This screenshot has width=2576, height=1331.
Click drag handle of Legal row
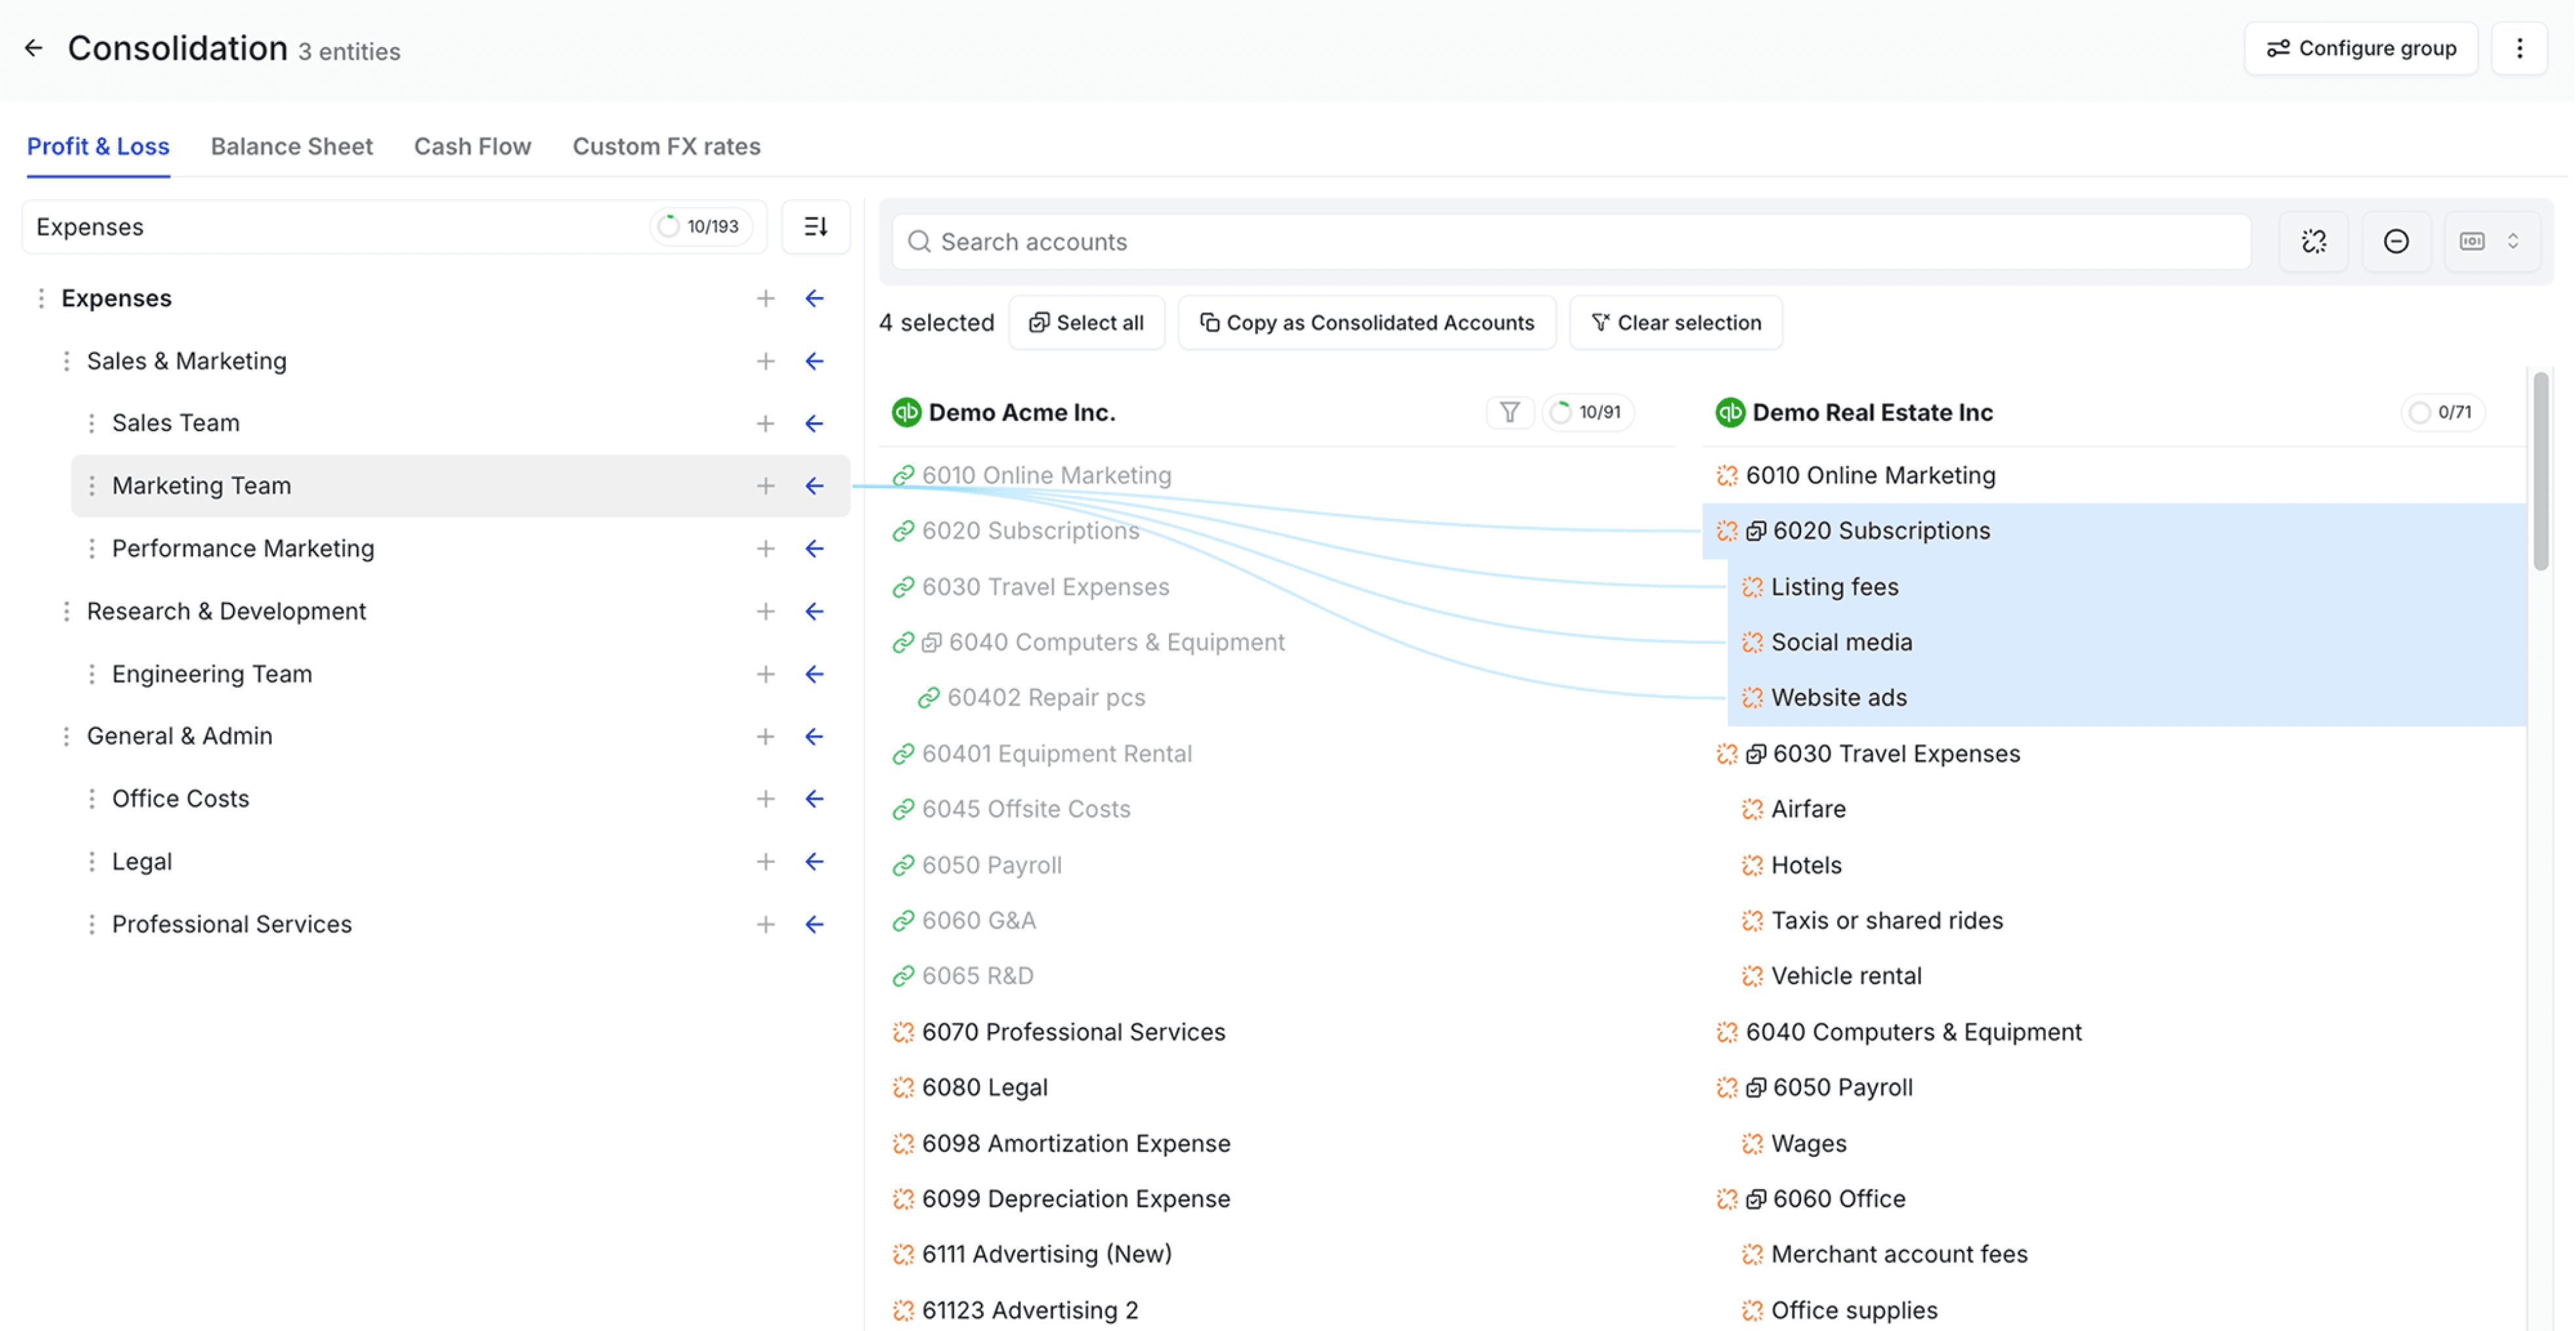point(92,862)
